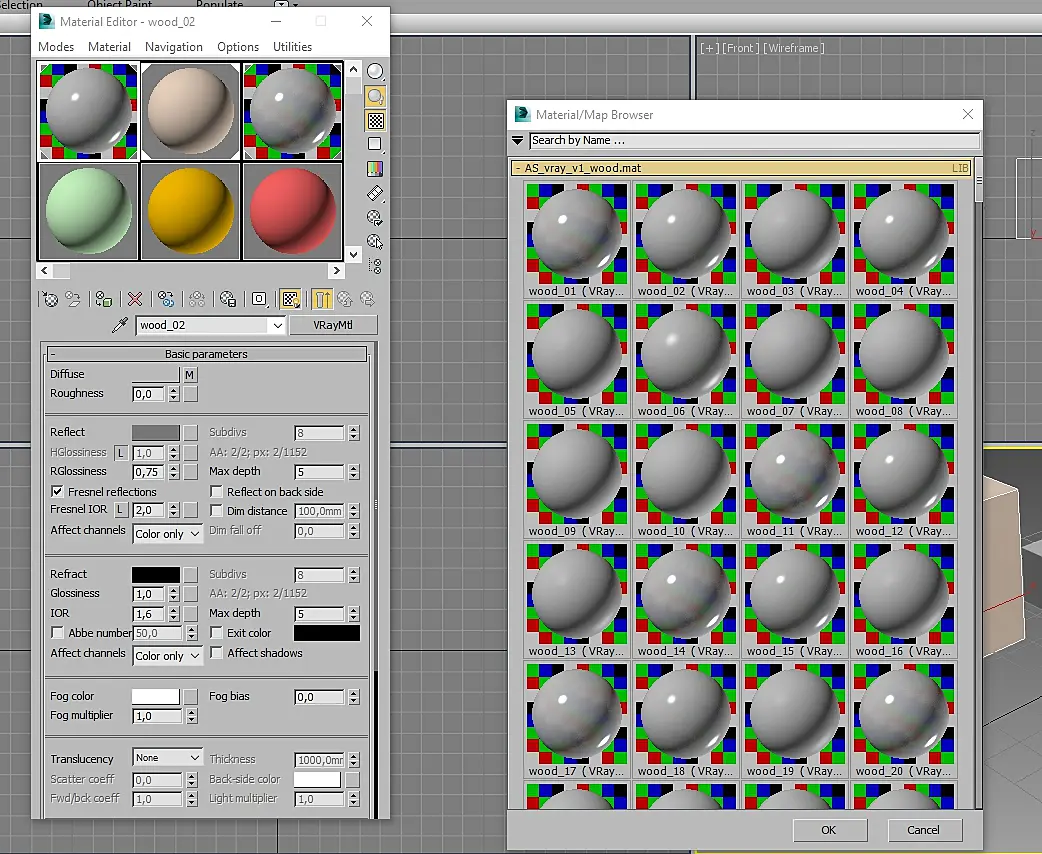Click the 3ds Max logo in Material Editor title bar

(x=47, y=21)
